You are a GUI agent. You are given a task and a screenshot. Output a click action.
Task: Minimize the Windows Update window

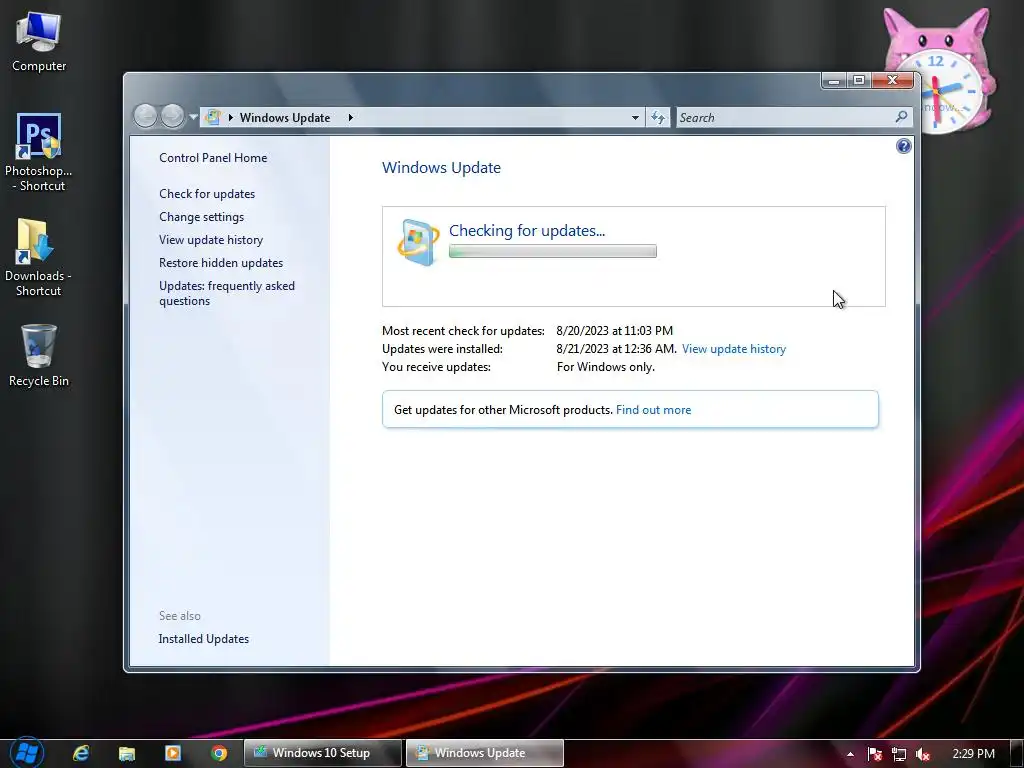(834, 80)
